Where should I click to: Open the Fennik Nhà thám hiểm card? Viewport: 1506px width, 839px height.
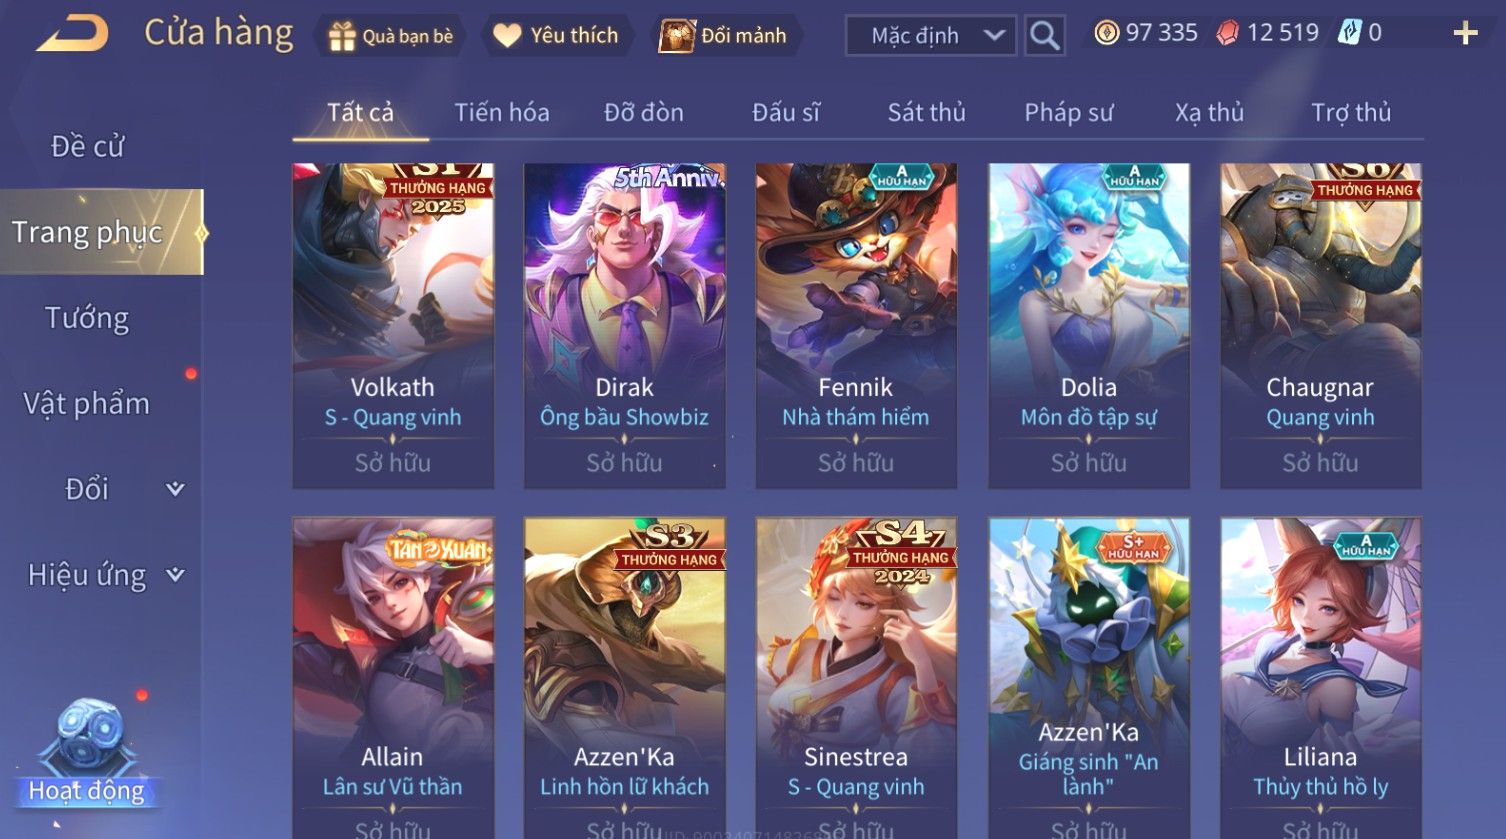(x=856, y=326)
